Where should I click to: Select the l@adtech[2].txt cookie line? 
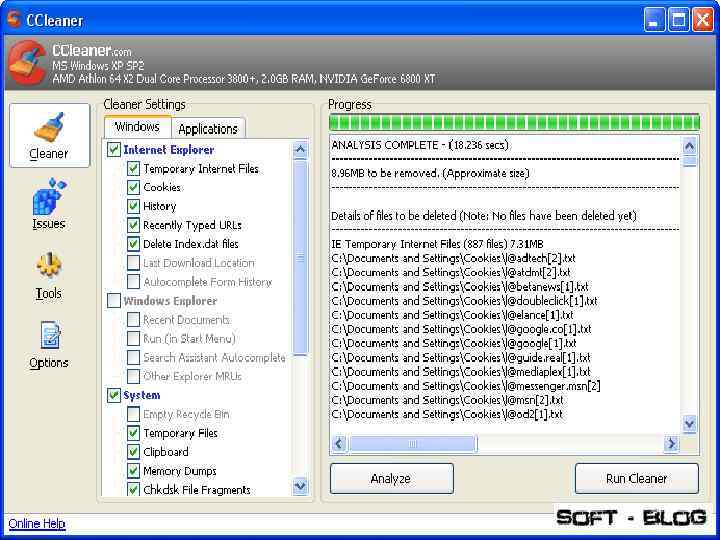[x=453, y=258]
